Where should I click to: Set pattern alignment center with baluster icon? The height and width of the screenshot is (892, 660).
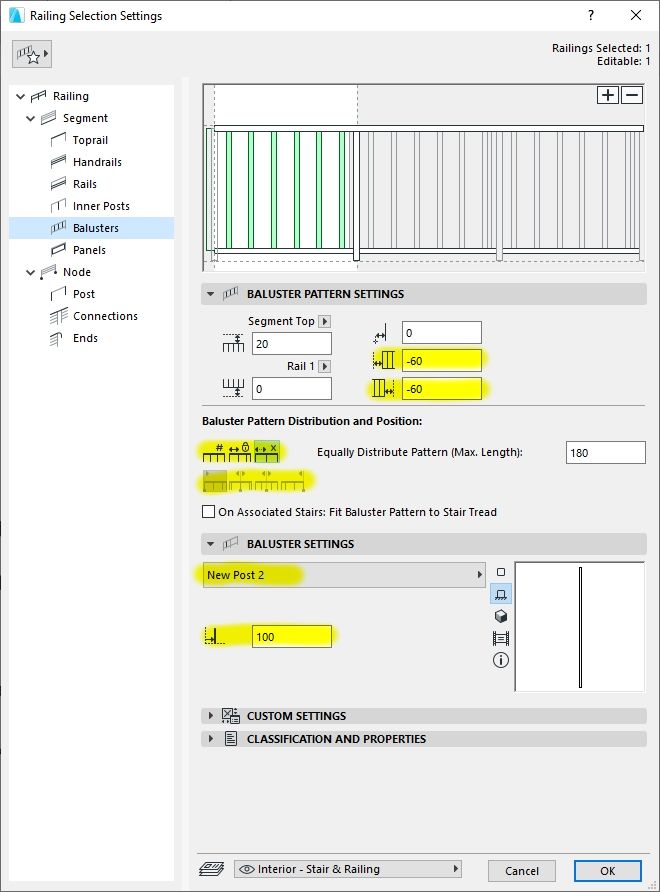click(241, 481)
